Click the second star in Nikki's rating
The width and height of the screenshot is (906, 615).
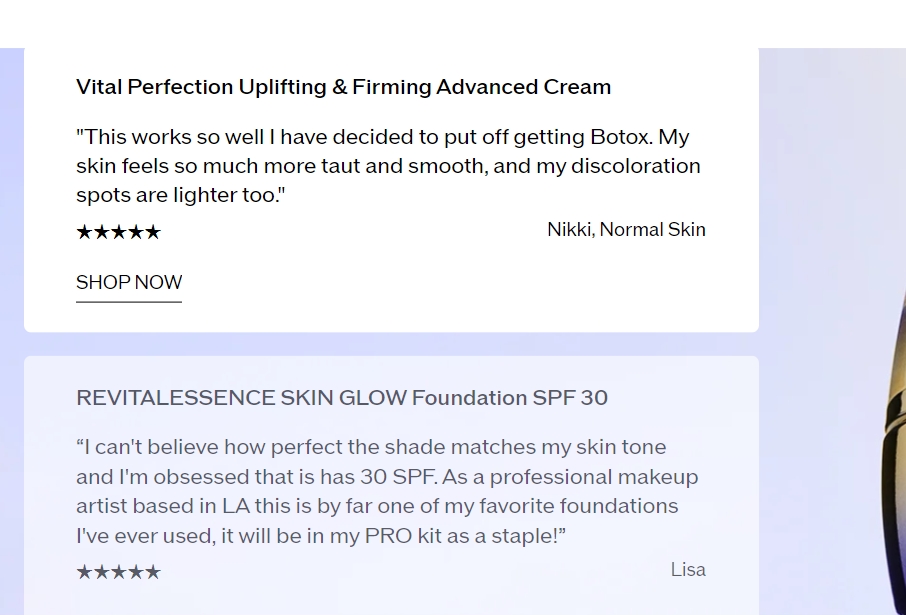(x=101, y=232)
